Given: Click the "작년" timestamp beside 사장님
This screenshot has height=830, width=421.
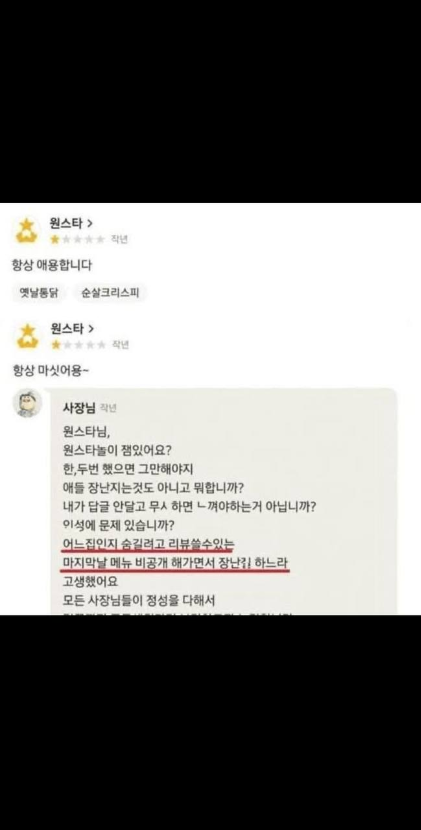Looking at the screenshot, I should (108, 408).
